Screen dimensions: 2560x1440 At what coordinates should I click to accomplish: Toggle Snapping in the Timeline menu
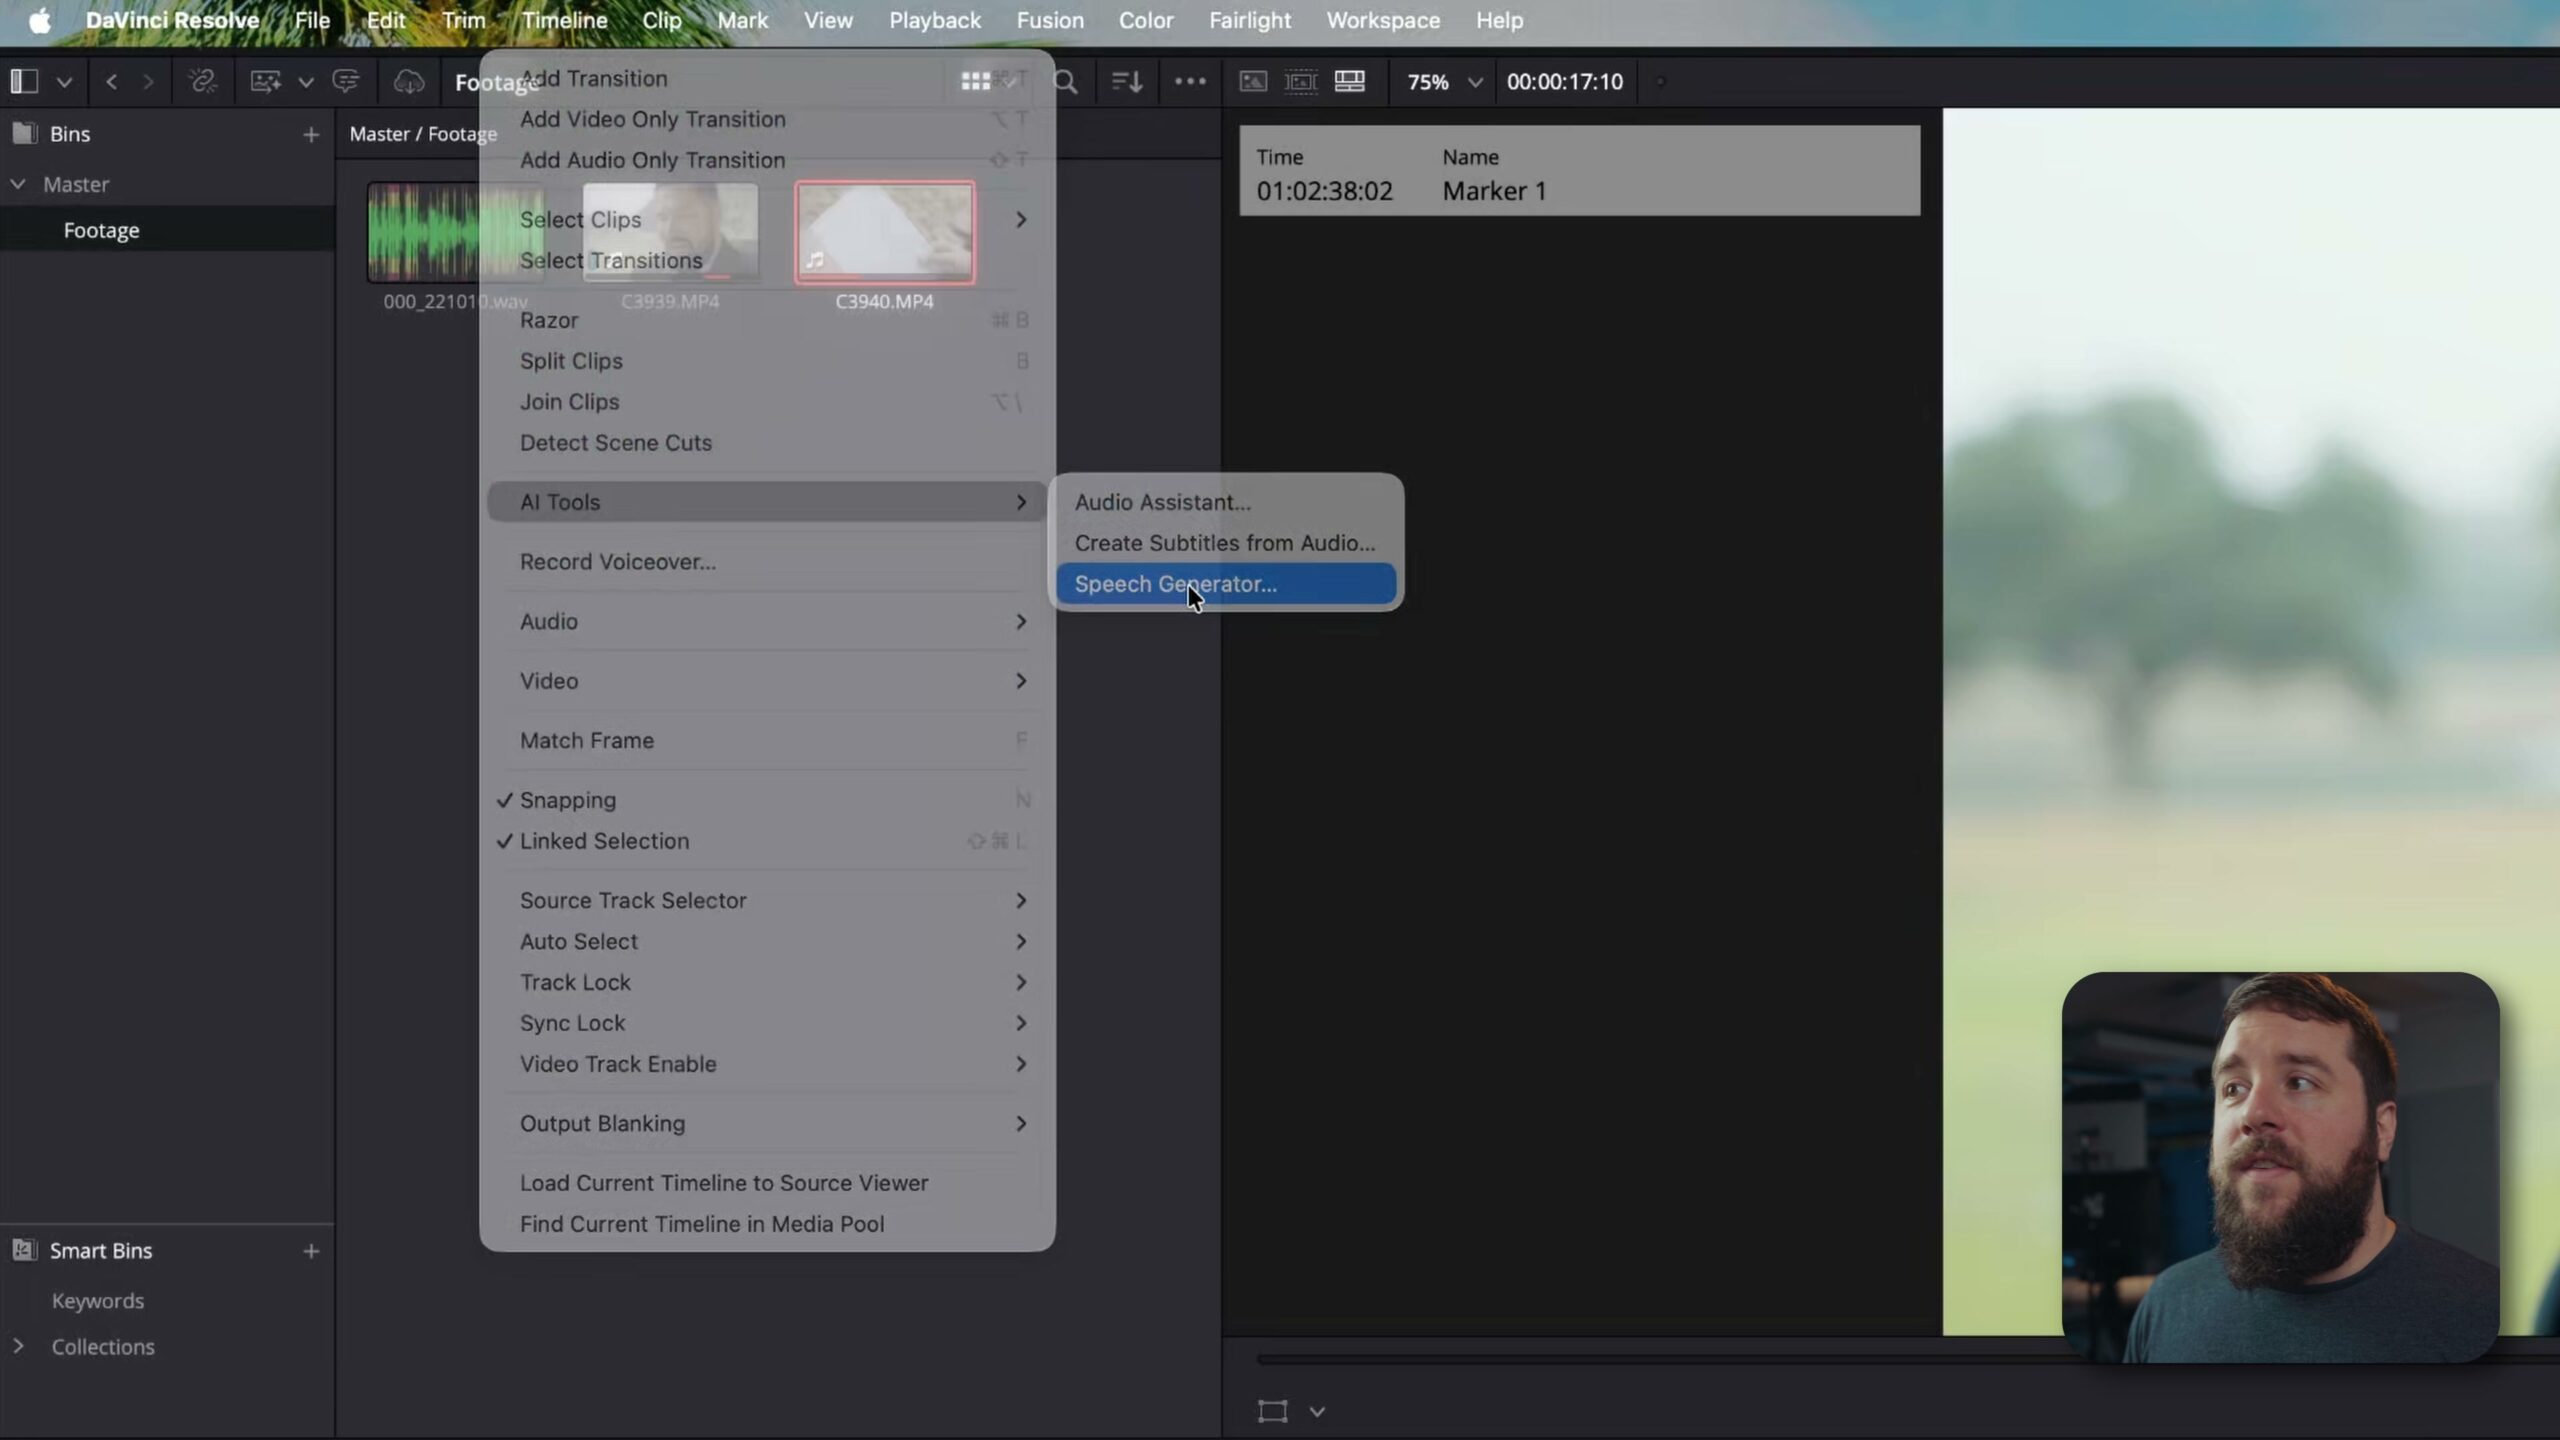pyautogui.click(x=767, y=800)
